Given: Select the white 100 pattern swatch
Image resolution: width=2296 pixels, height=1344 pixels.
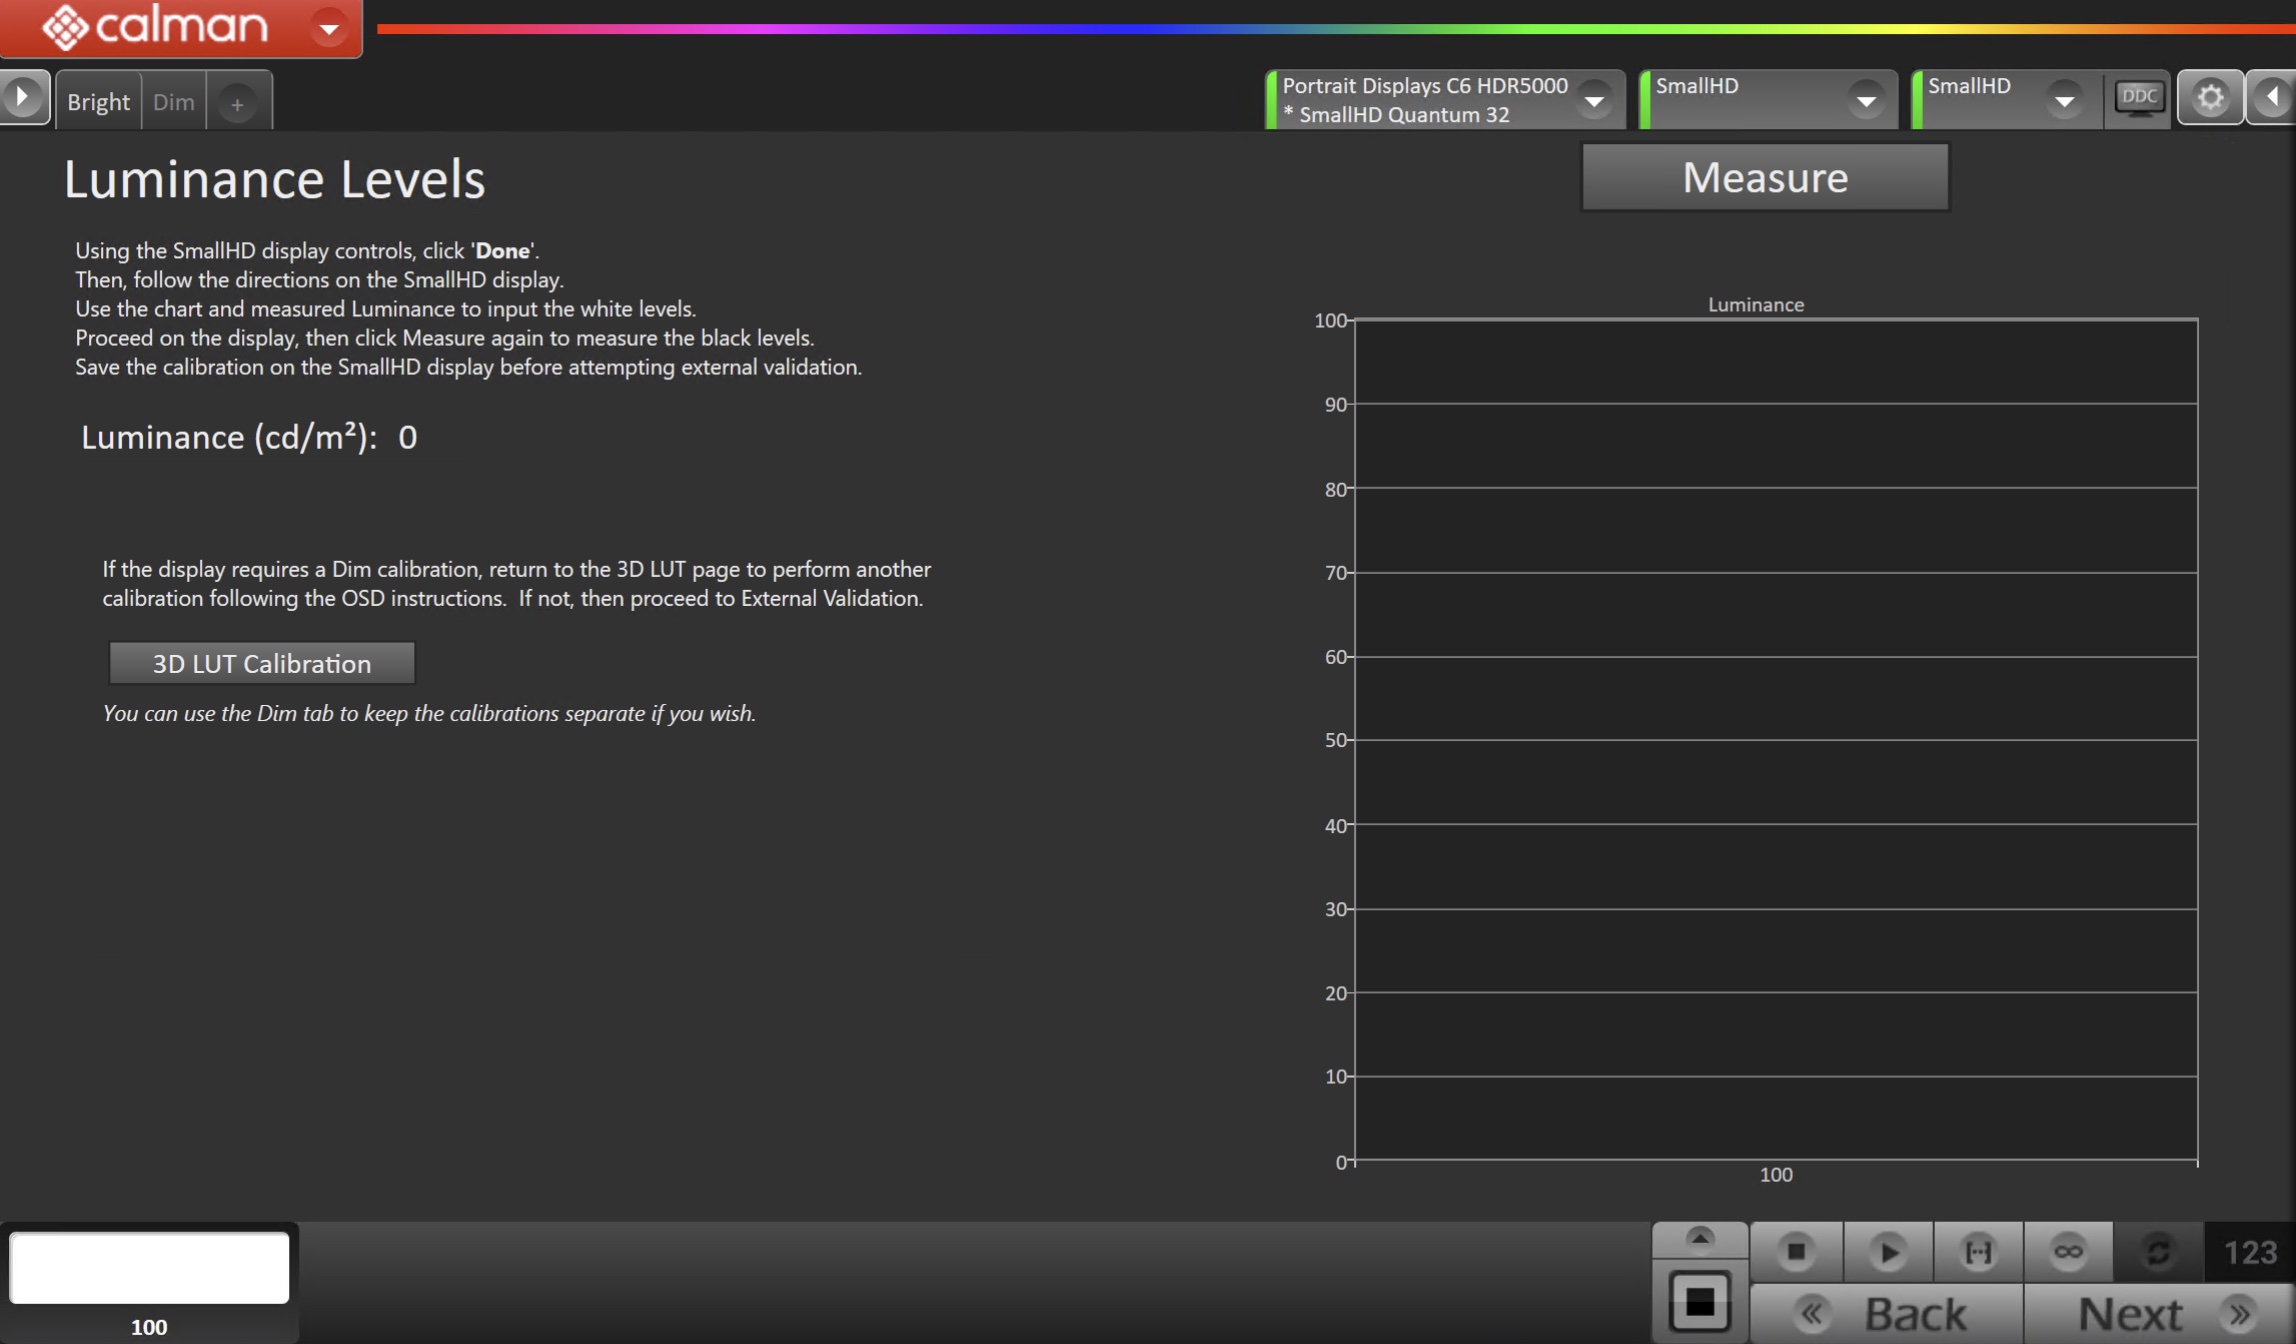Looking at the screenshot, I should click(x=149, y=1267).
